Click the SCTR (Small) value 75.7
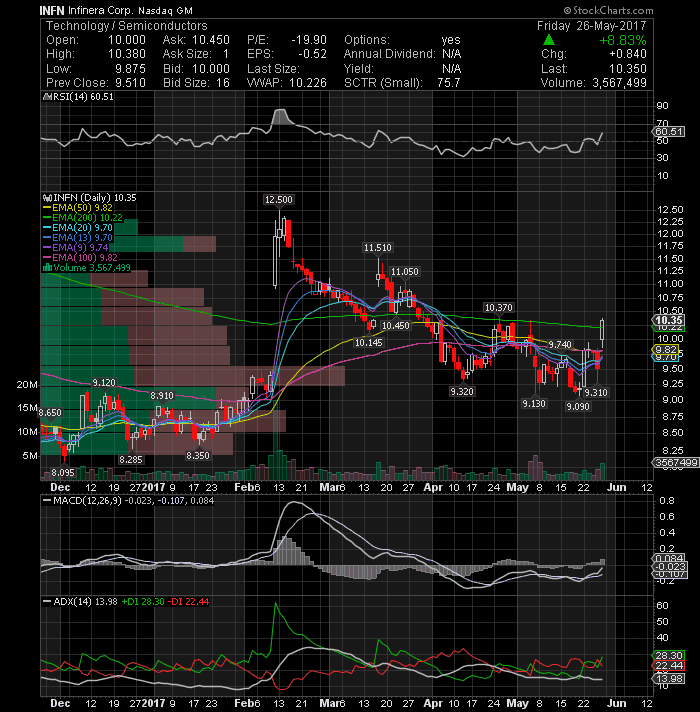700x712 pixels. (449, 83)
